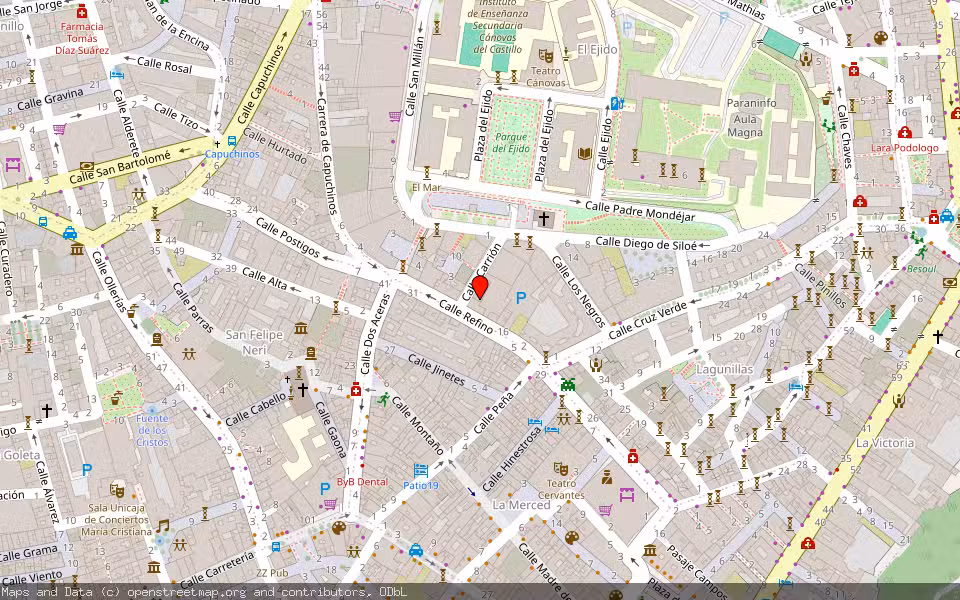Click the shopping cart icon near Teatro Cervantes
Viewport: 960px width, 600px height.
[603, 510]
